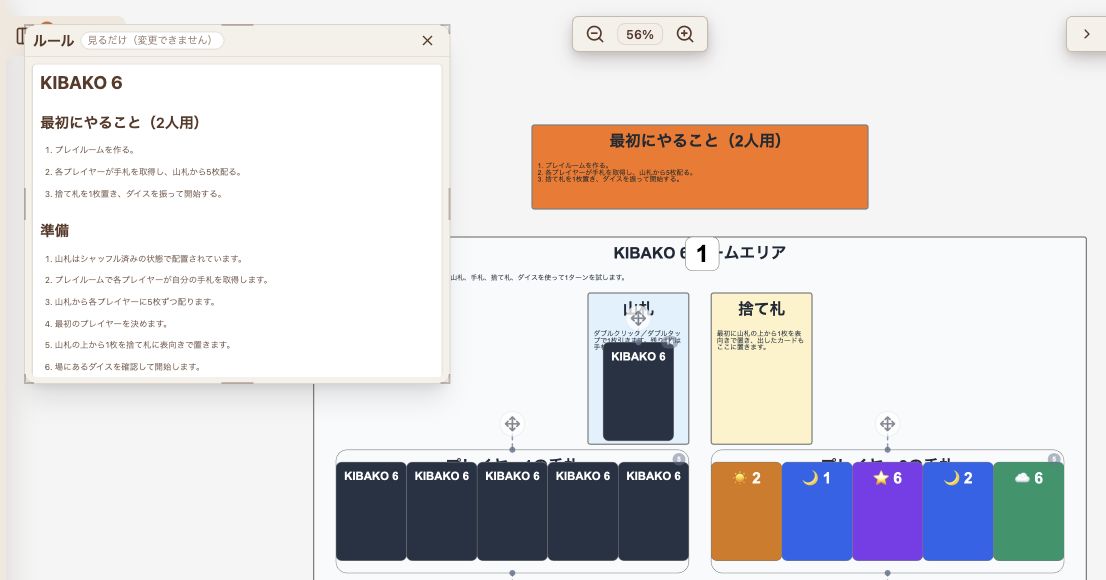Click the move handle above player 1's hand
This screenshot has width=1106, height=580.
[x=512, y=424]
